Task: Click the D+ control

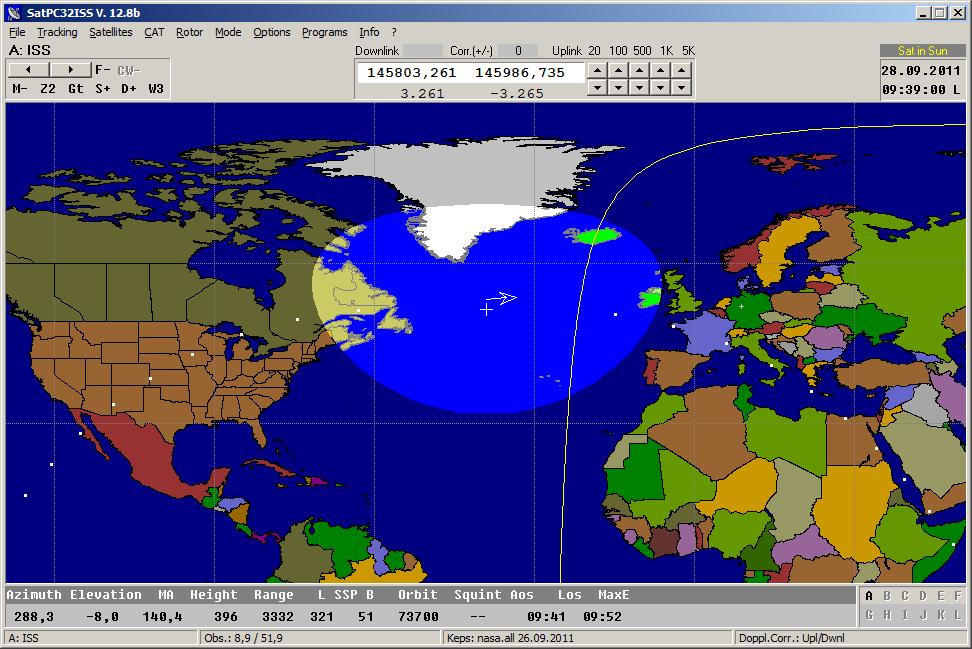Action: click(129, 89)
